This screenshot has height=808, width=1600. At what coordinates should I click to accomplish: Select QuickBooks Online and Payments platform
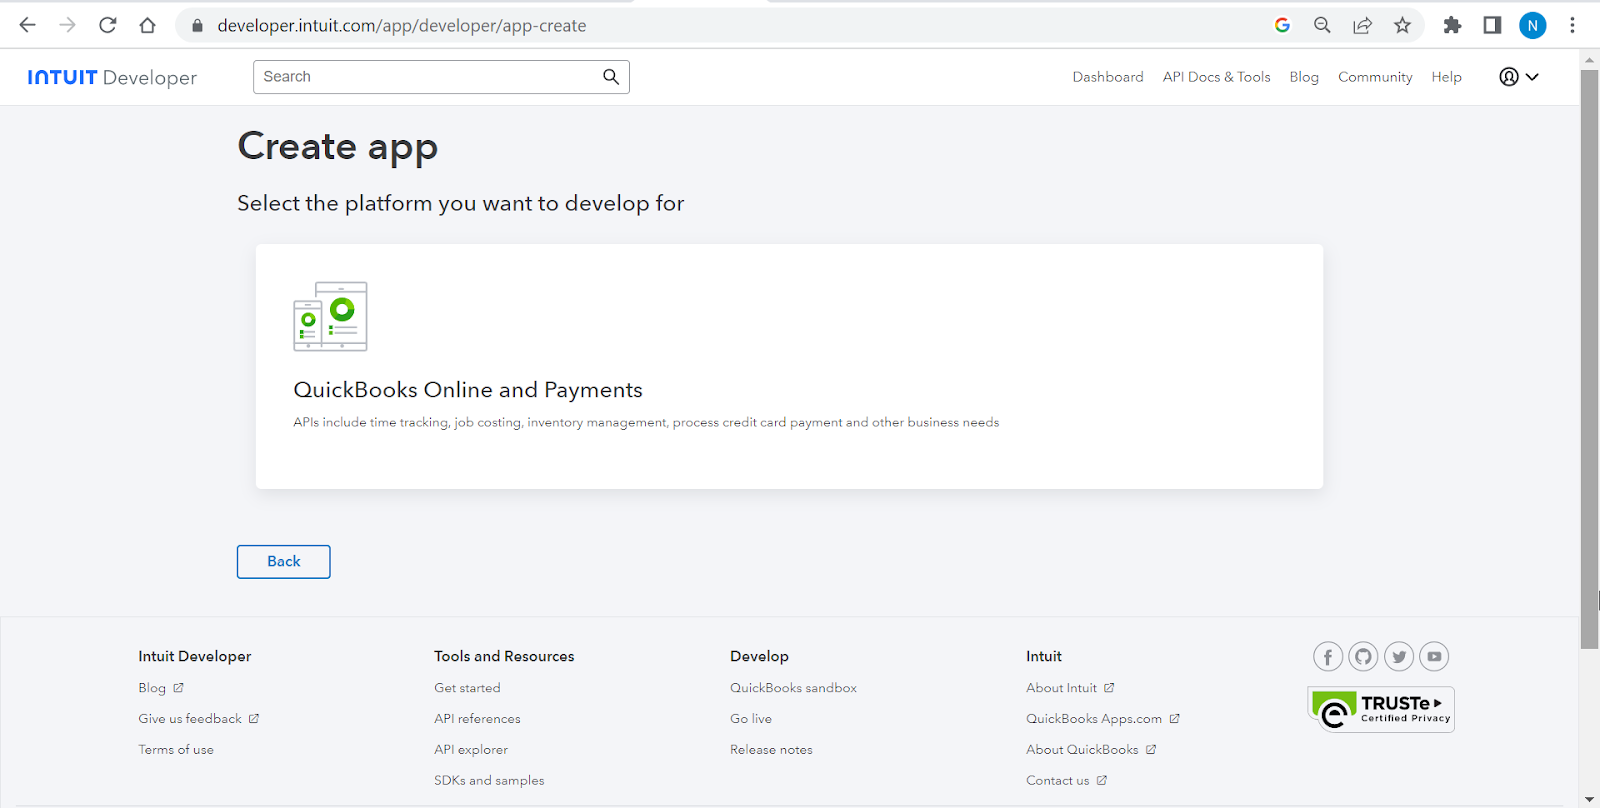coord(789,366)
